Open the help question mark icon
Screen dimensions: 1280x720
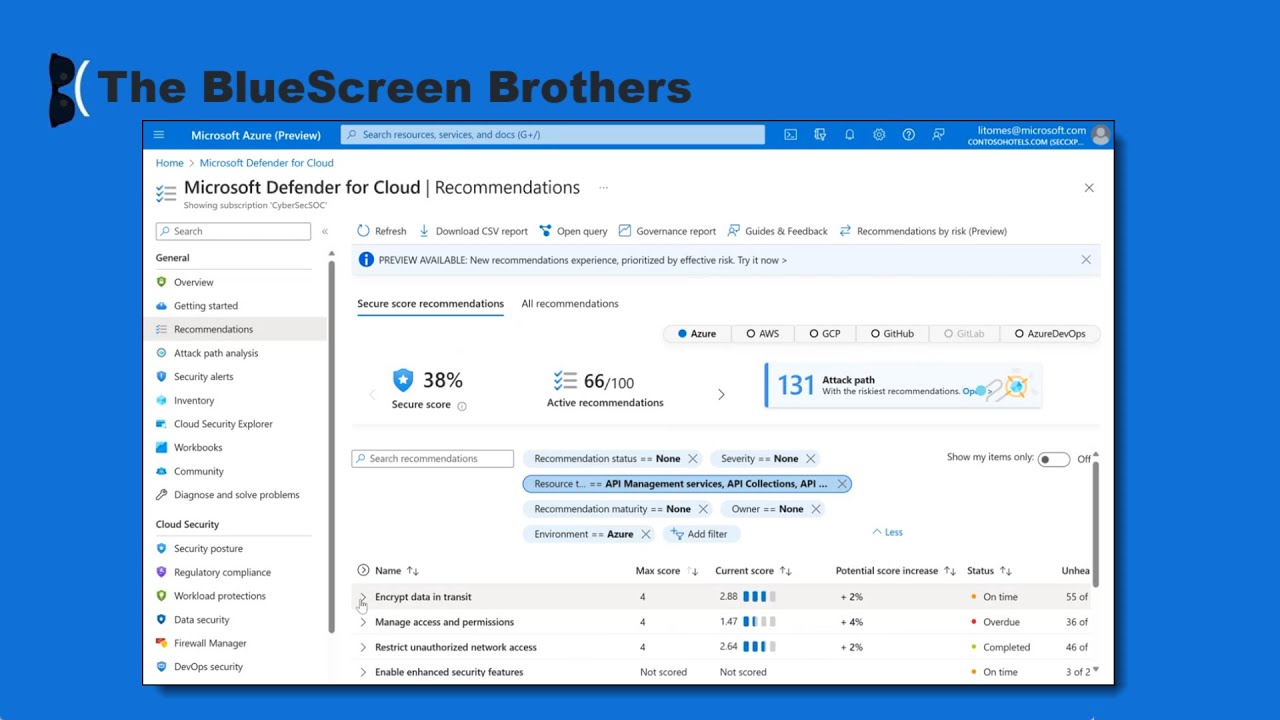click(x=908, y=135)
